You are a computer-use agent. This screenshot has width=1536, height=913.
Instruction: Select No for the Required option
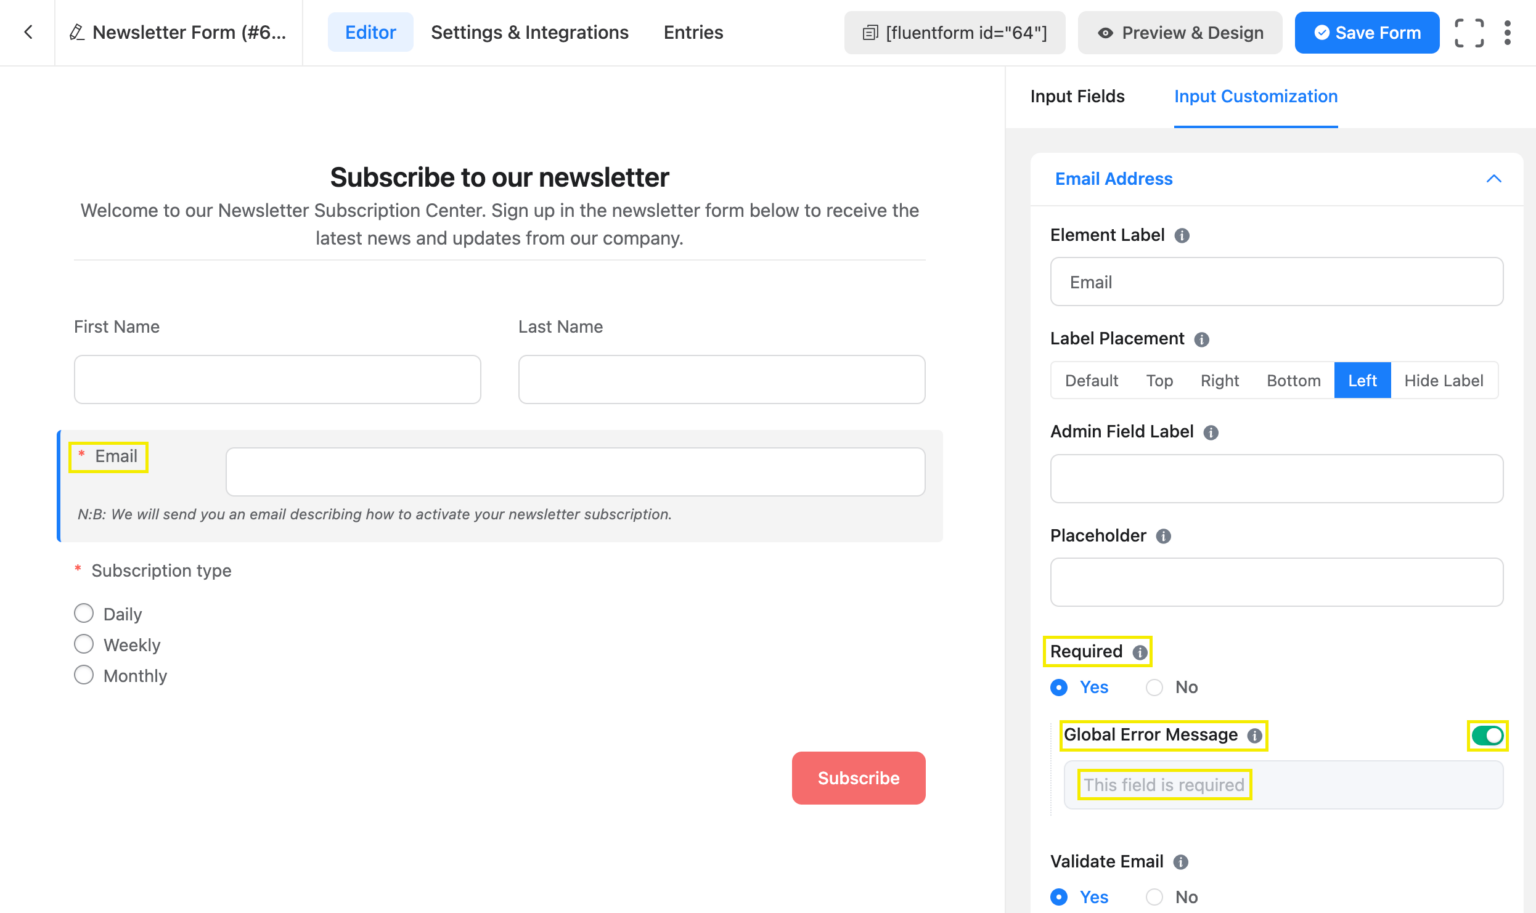point(1154,687)
